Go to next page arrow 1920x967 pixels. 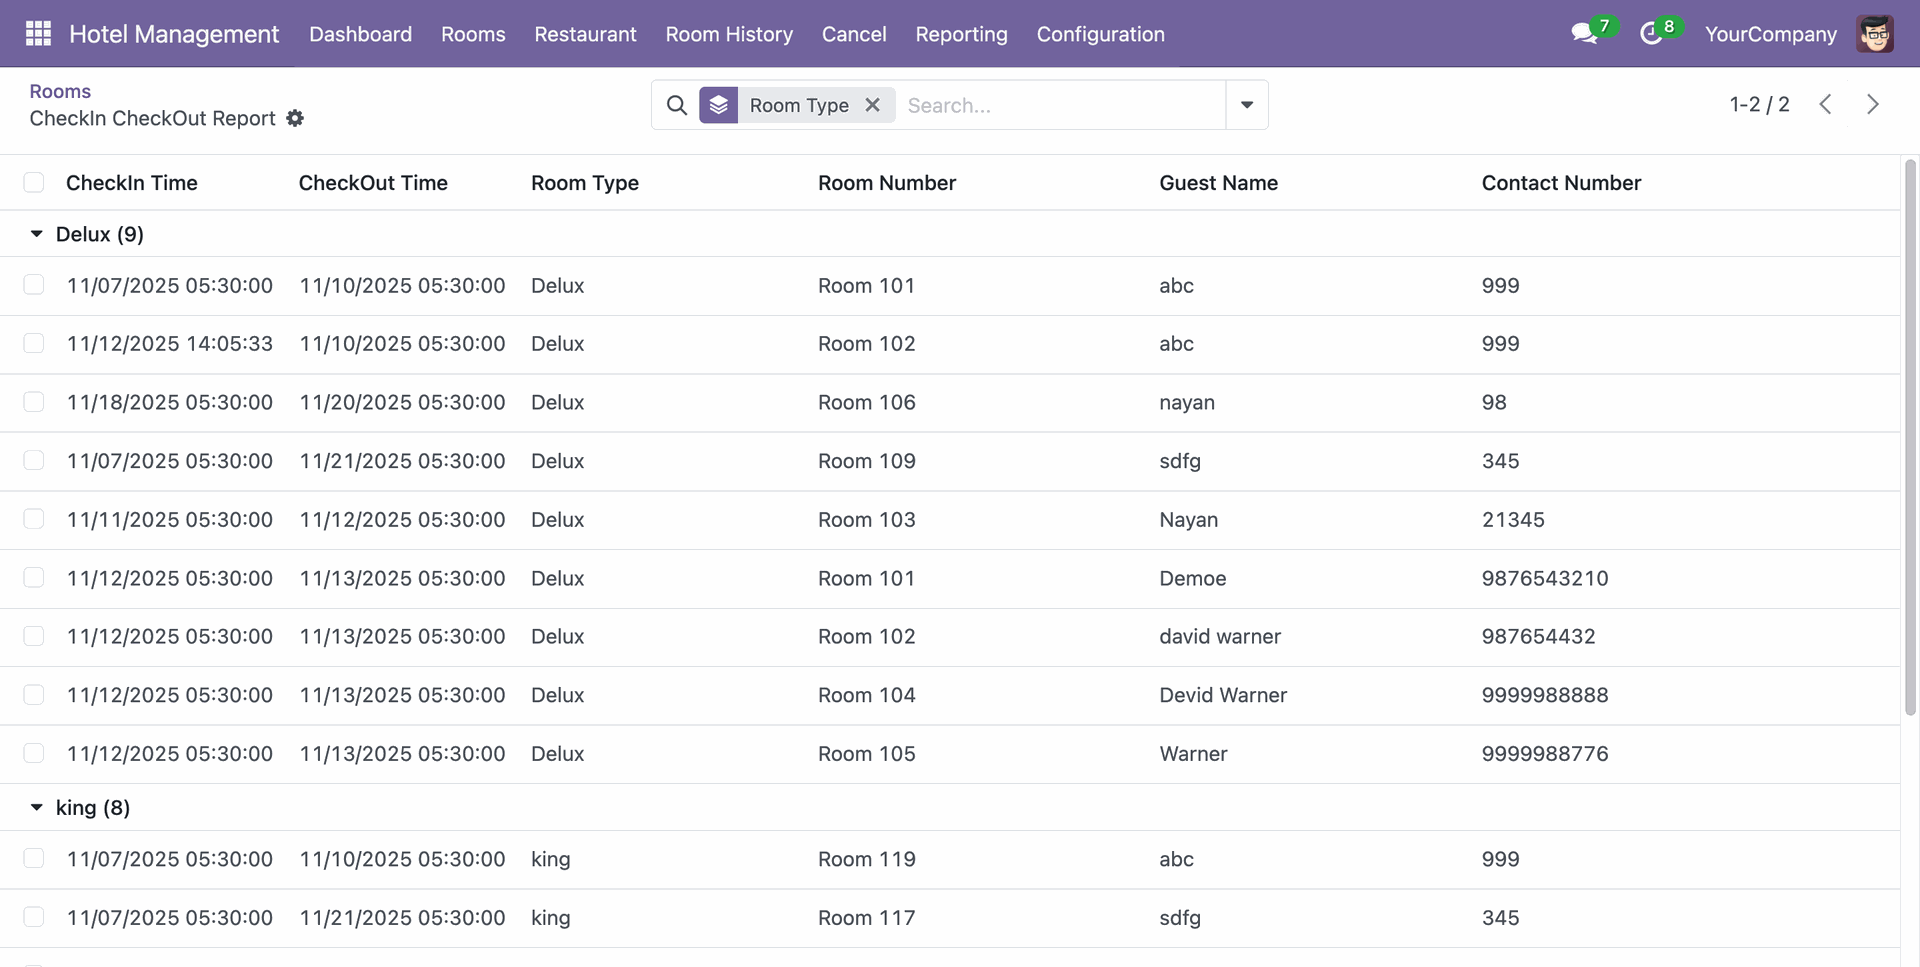click(x=1873, y=105)
